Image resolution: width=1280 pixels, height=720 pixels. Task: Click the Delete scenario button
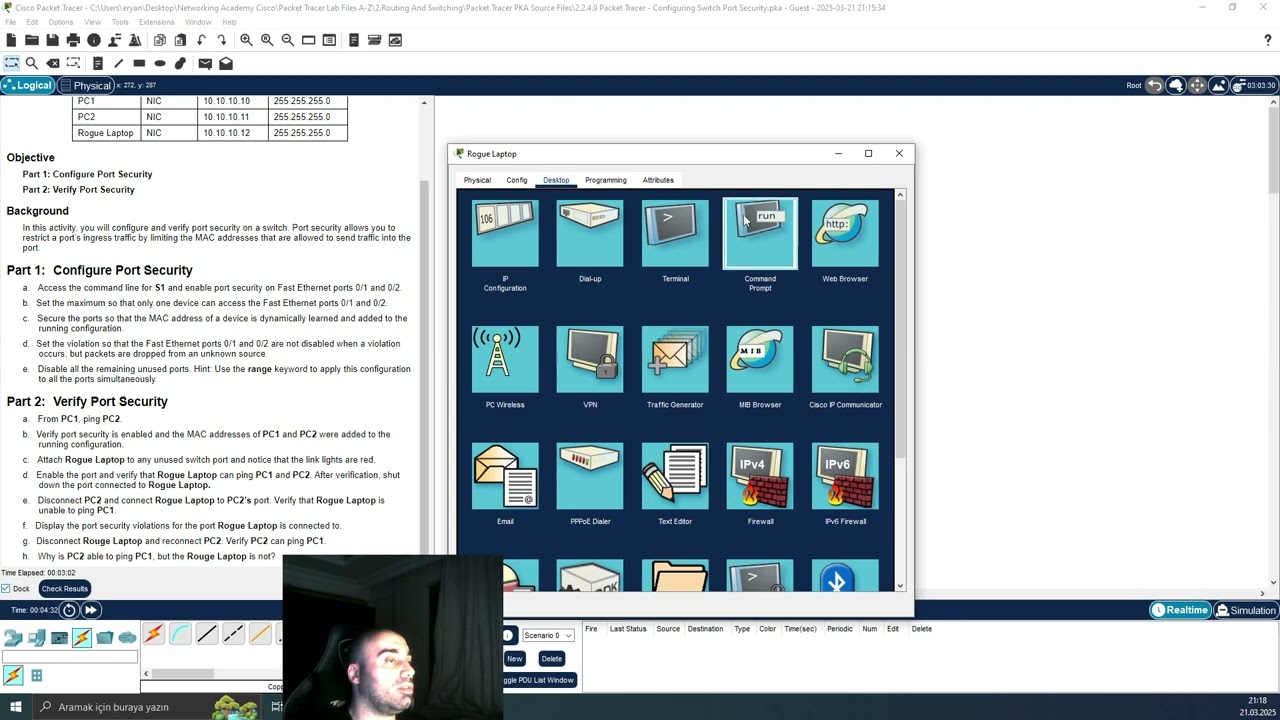point(551,658)
